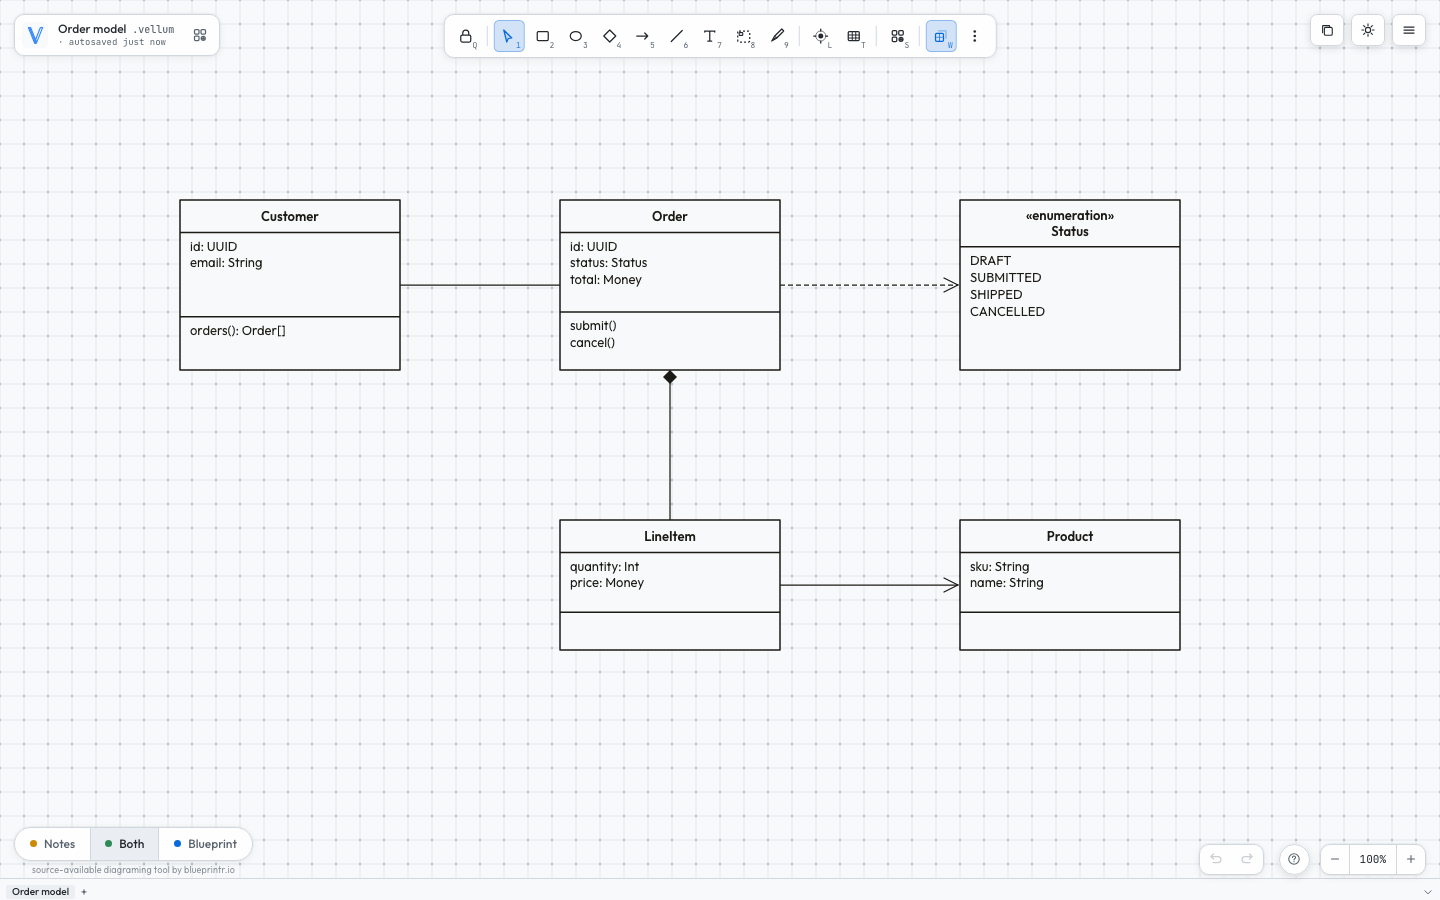Select the Arrow connector tool
1440x900 pixels.
tap(643, 37)
